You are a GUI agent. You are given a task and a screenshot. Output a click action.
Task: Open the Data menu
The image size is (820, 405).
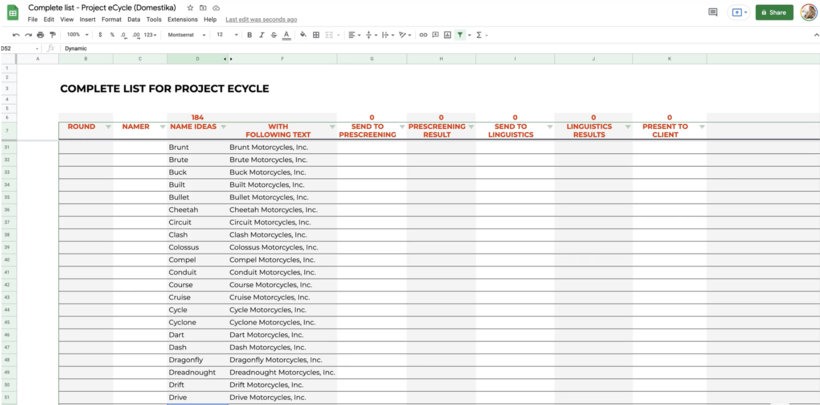point(133,19)
